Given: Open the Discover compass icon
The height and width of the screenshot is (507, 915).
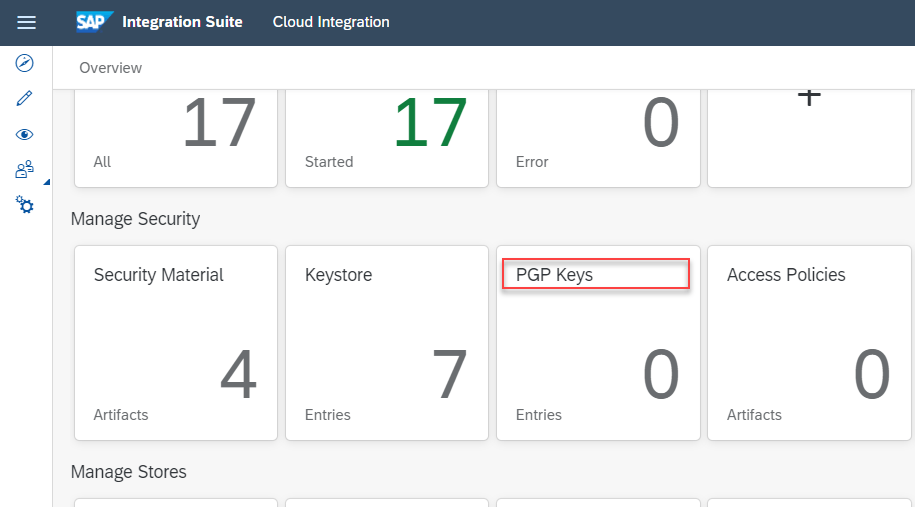Looking at the screenshot, I should pyautogui.click(x=25, y=63).
